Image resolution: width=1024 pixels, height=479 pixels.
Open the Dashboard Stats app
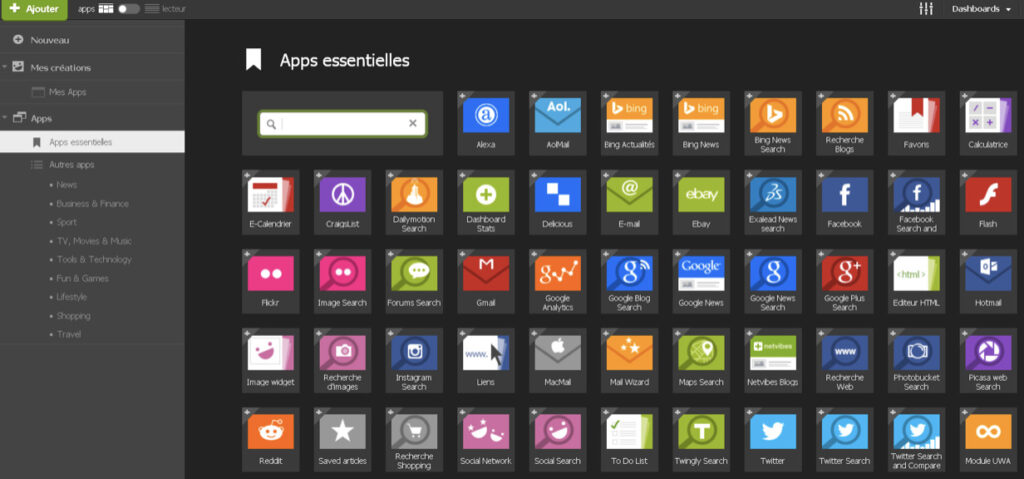[x=486, y=202]
